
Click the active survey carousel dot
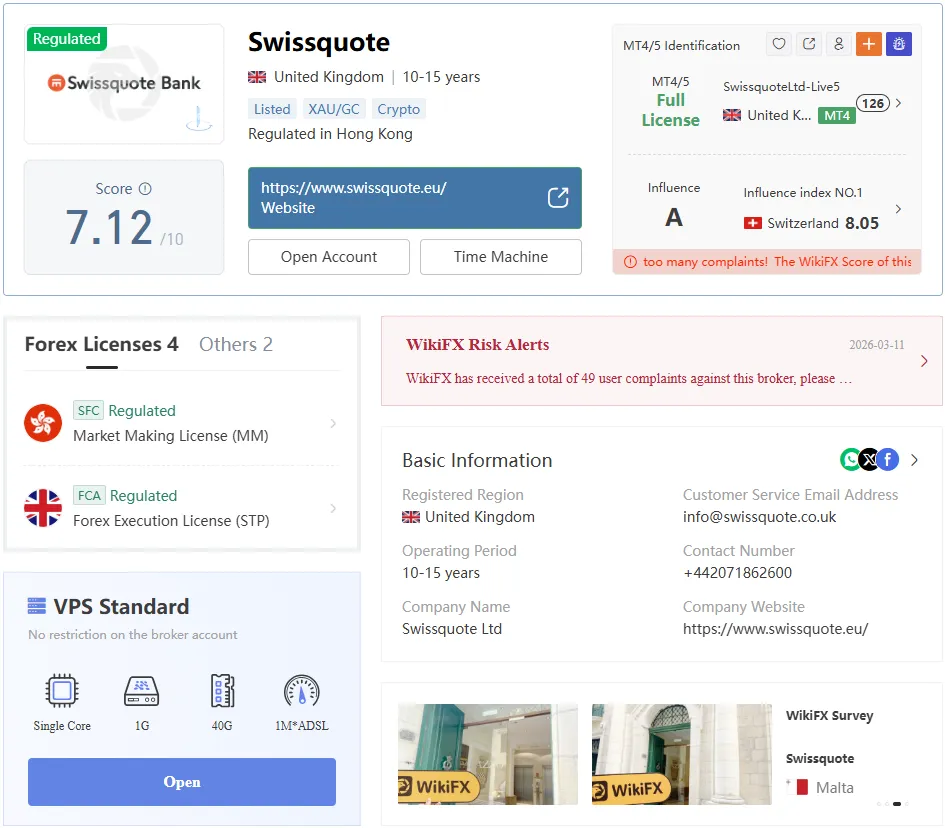(897, 804)
